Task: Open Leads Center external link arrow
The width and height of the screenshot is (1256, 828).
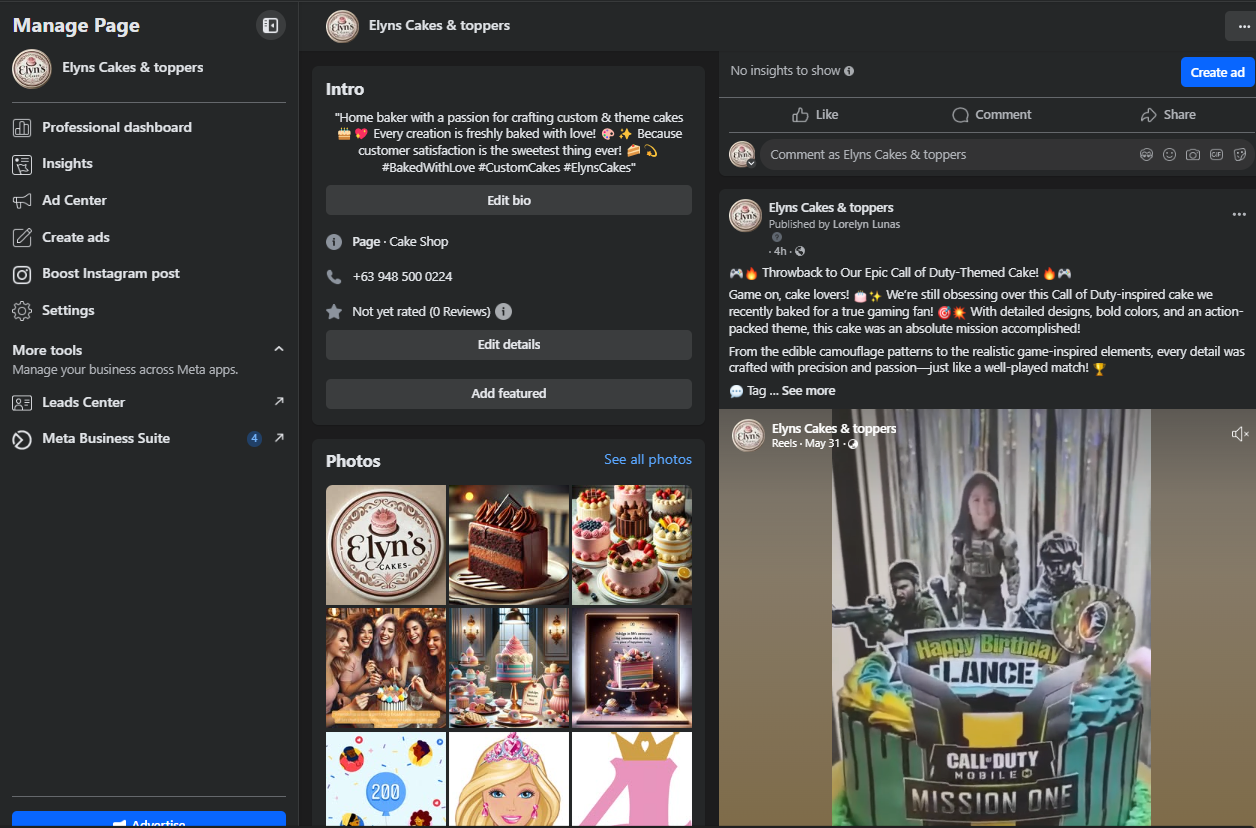Action: [x=279, y=402]
